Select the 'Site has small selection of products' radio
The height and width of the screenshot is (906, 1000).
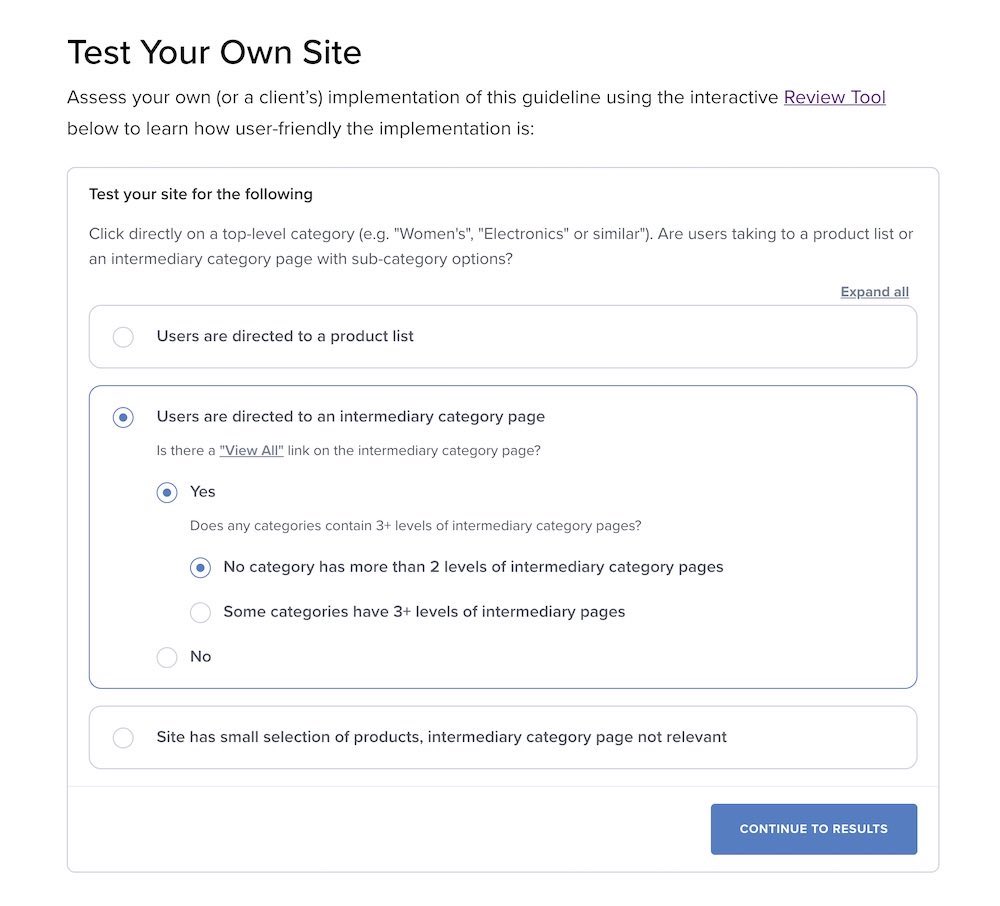[123, 738]
